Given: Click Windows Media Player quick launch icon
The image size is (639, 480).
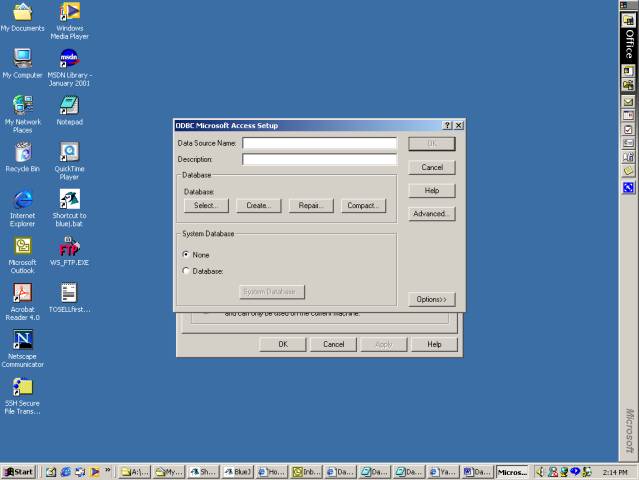Looking at the screenshot, I should tap(95, 472).
